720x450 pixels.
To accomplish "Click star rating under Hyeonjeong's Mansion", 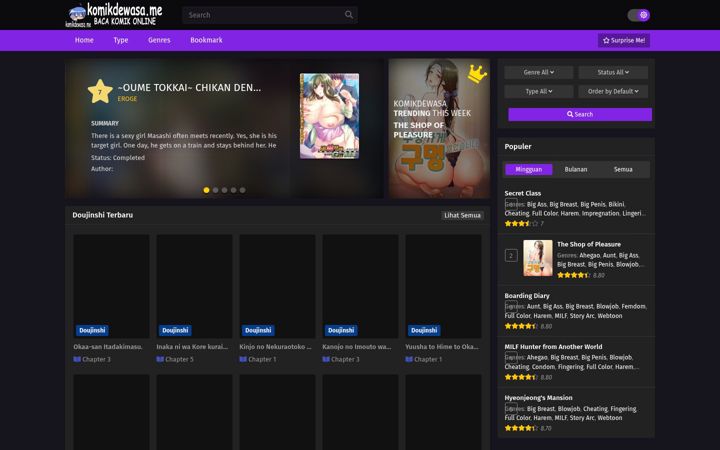I will click(x=521, y=428).
